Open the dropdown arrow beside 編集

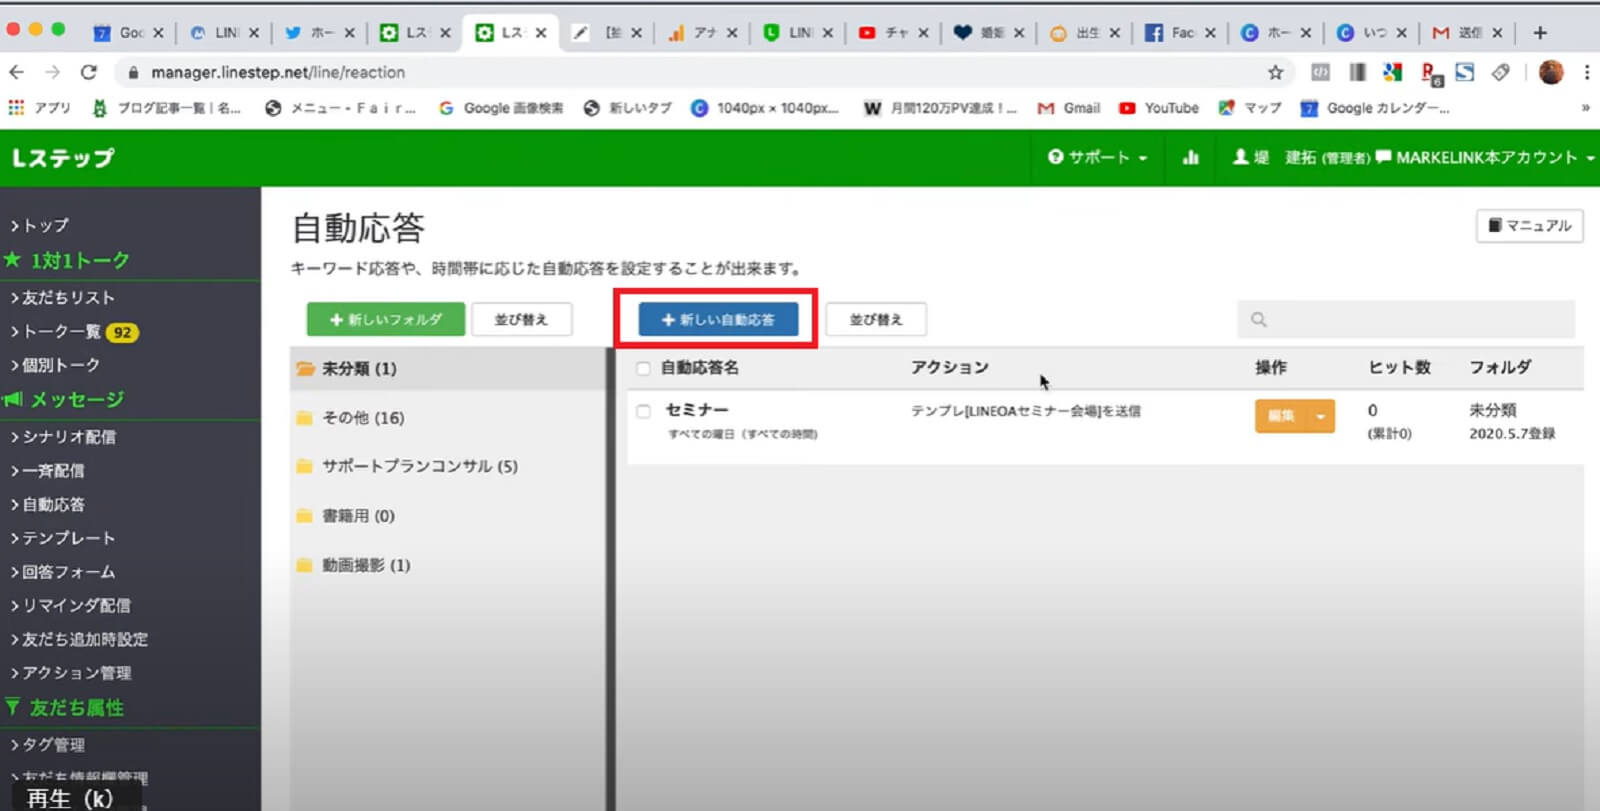coord(1321,416)
